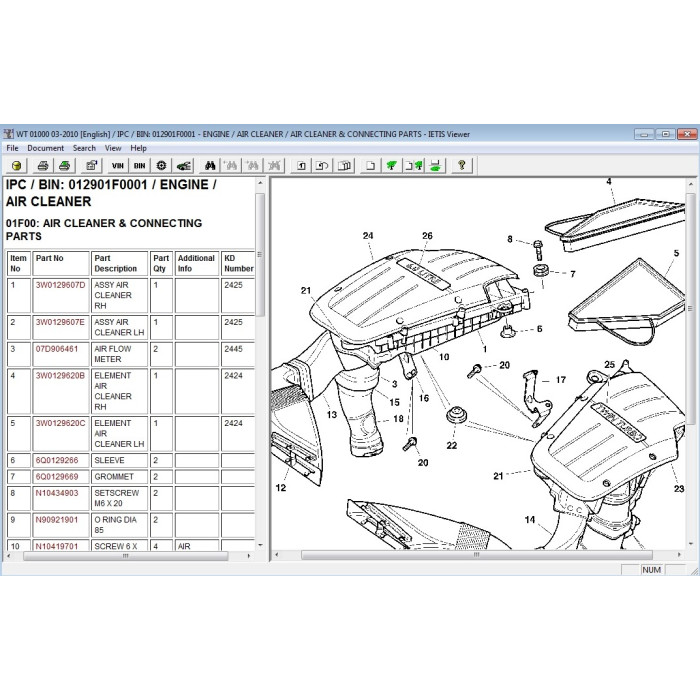Image resolution: width=700 pixels, height=700 pixels.
Task: Open part number 3W0129607E link
Action: pos(60,322)
